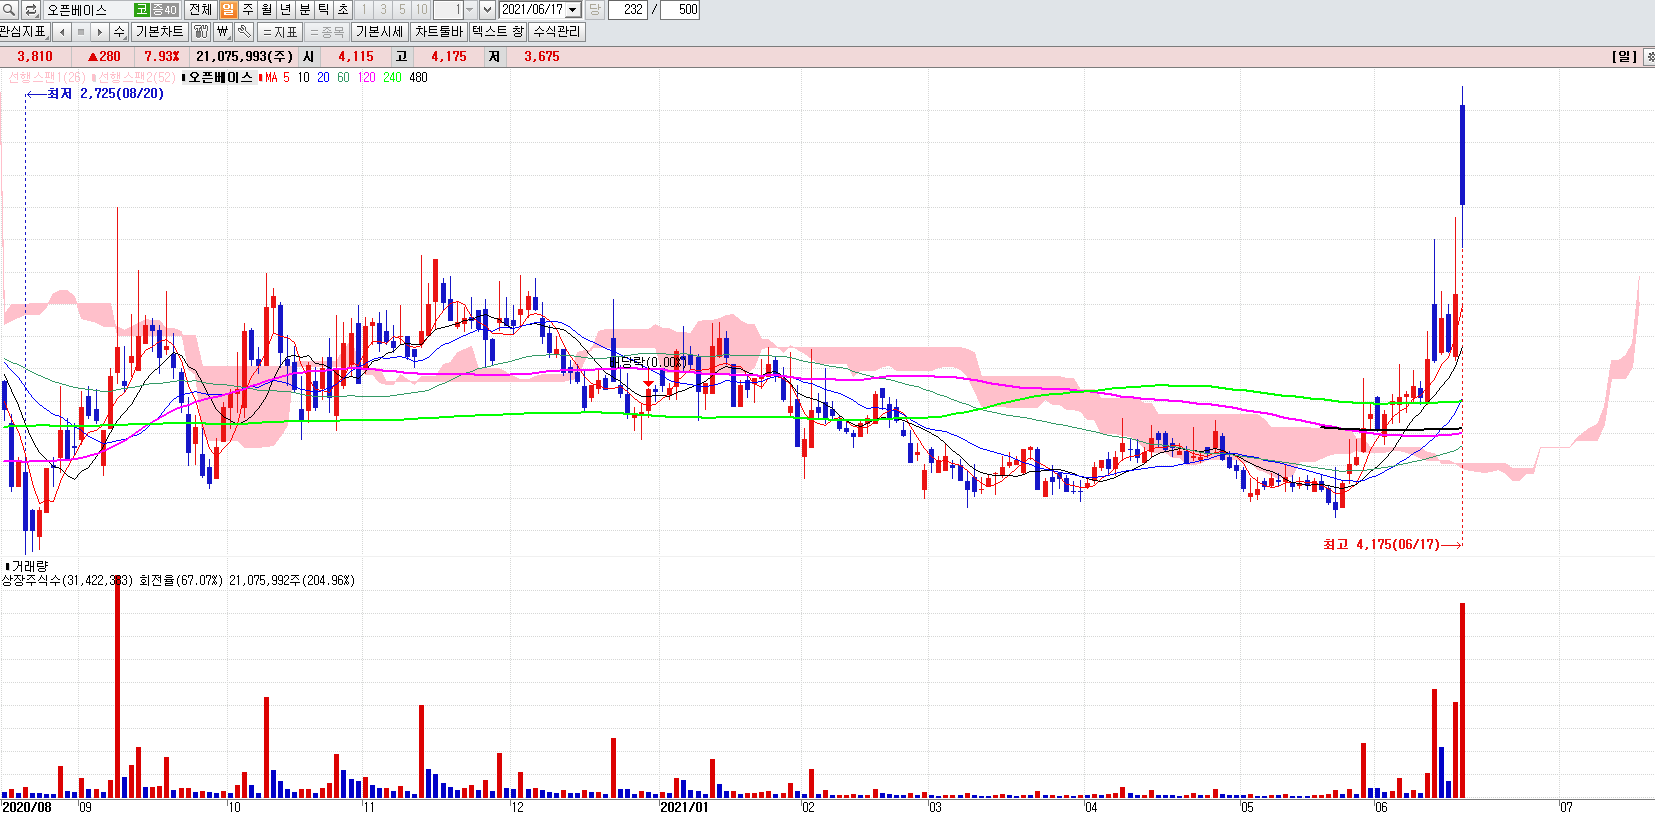Select the blue MA 20 legend number

pyautogui.click(x=323, y=78)
